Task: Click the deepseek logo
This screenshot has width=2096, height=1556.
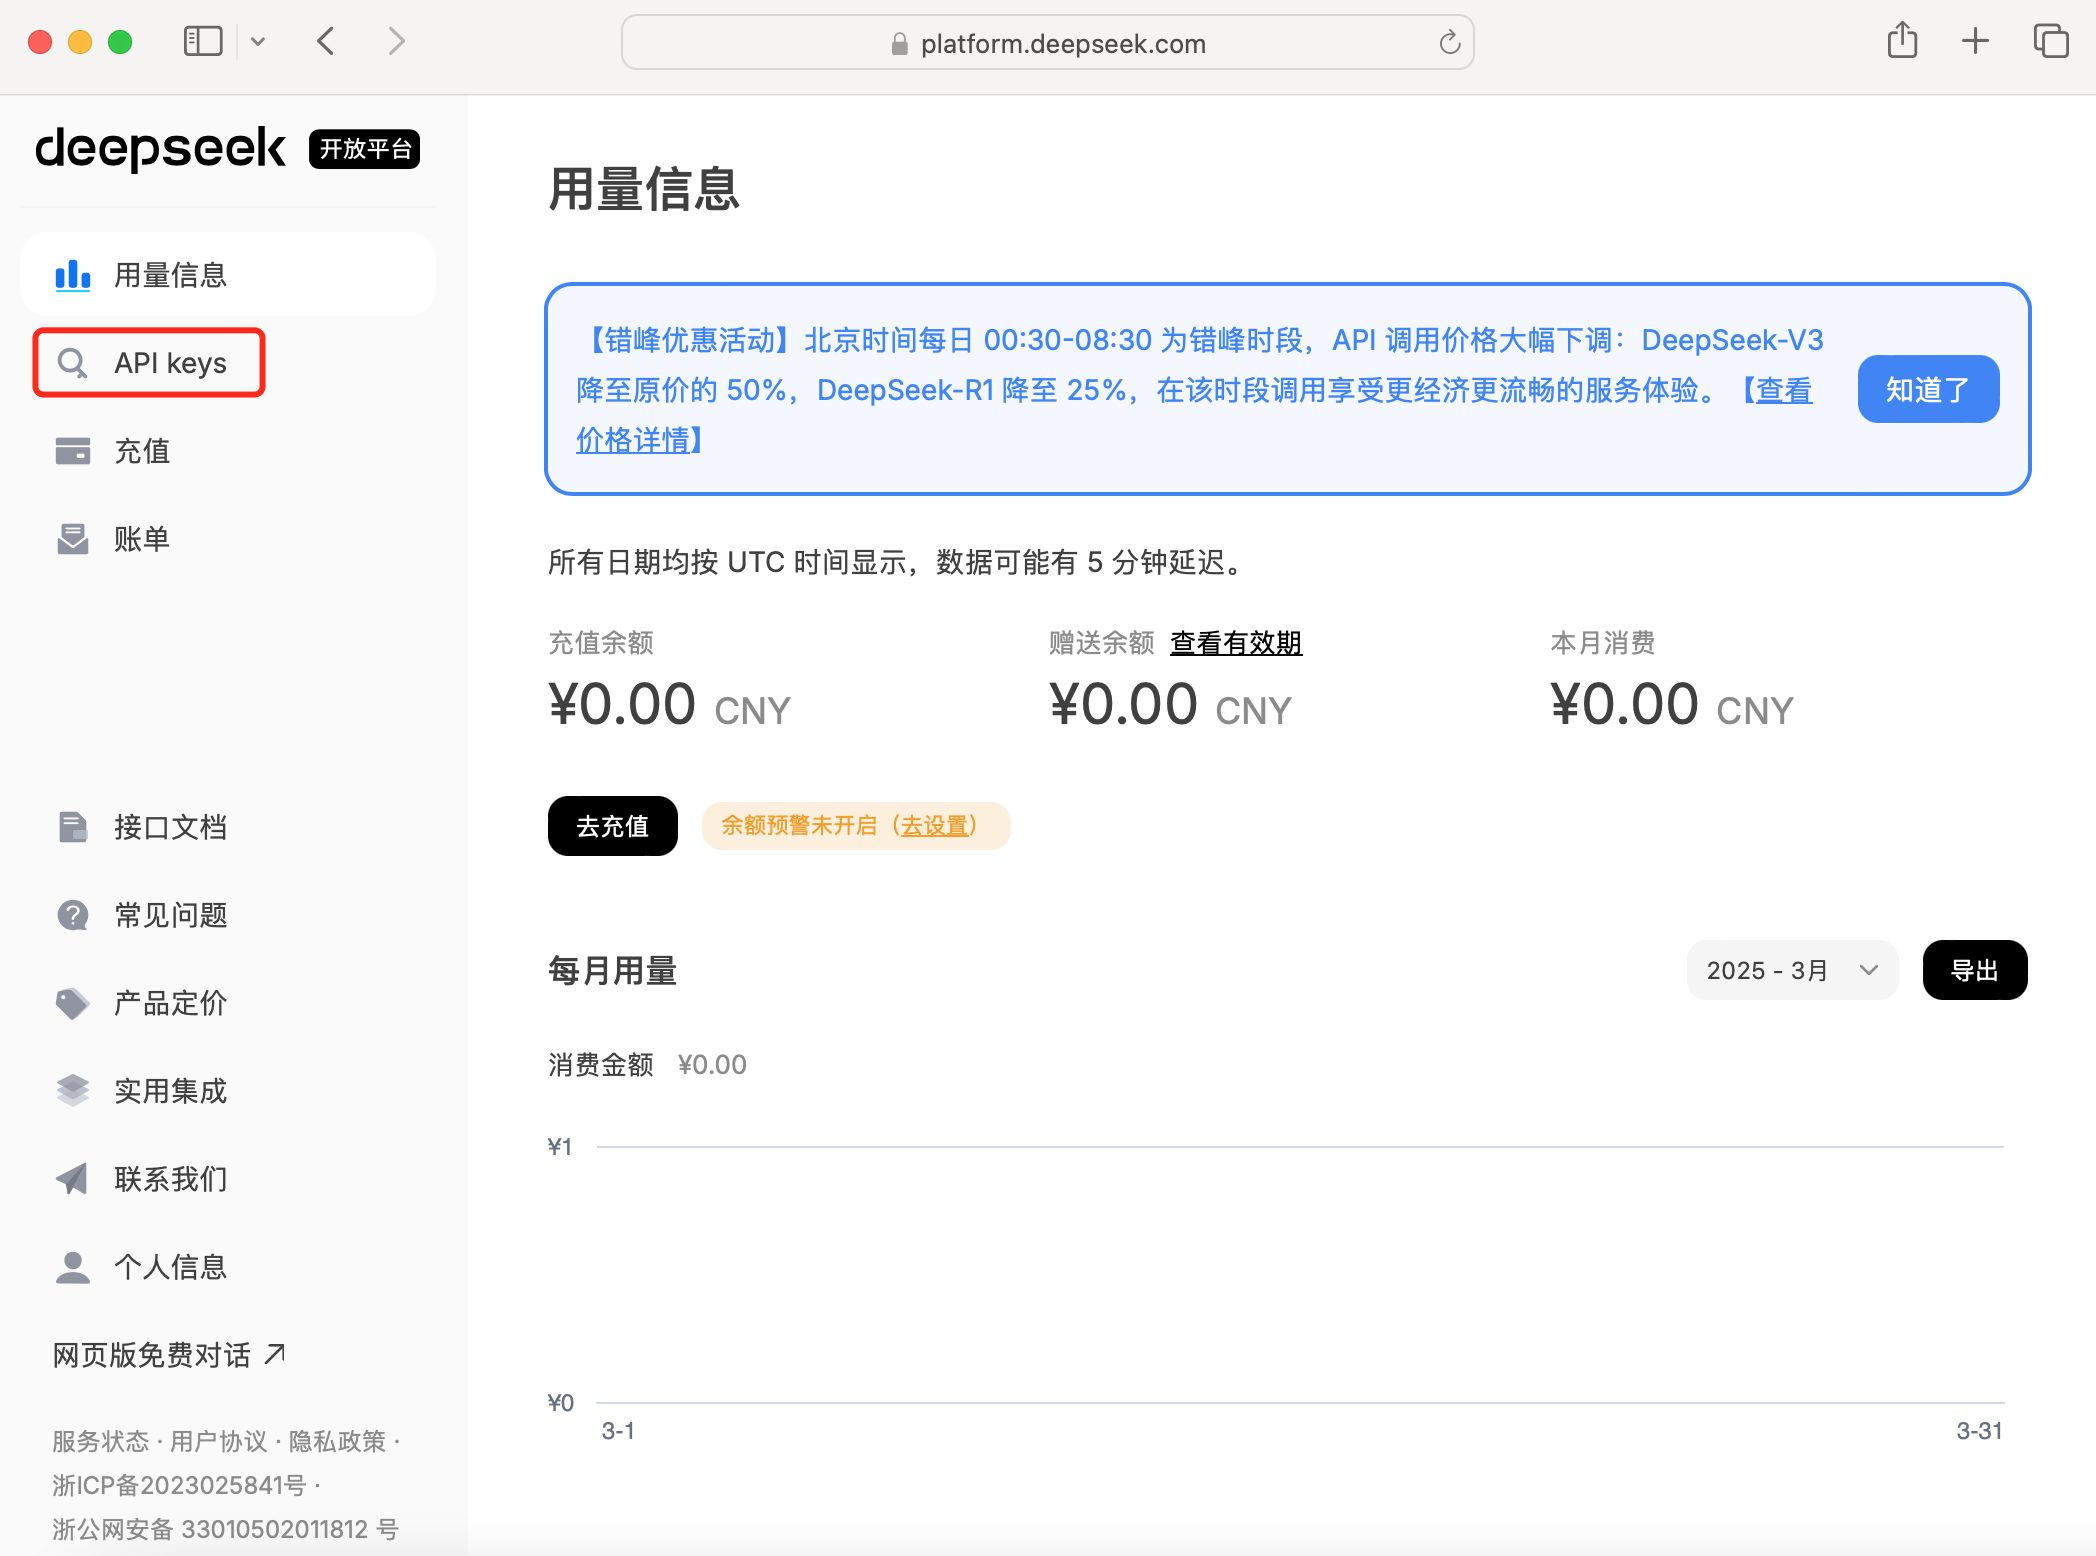Action: click(161, 148)
